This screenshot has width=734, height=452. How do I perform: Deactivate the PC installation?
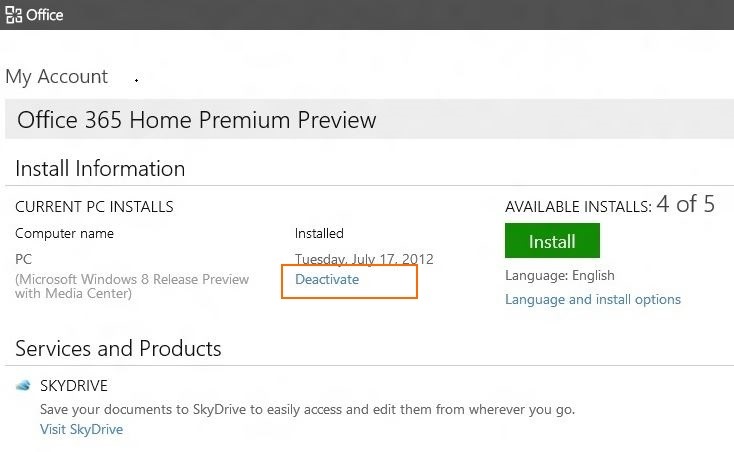pos(327,279)
